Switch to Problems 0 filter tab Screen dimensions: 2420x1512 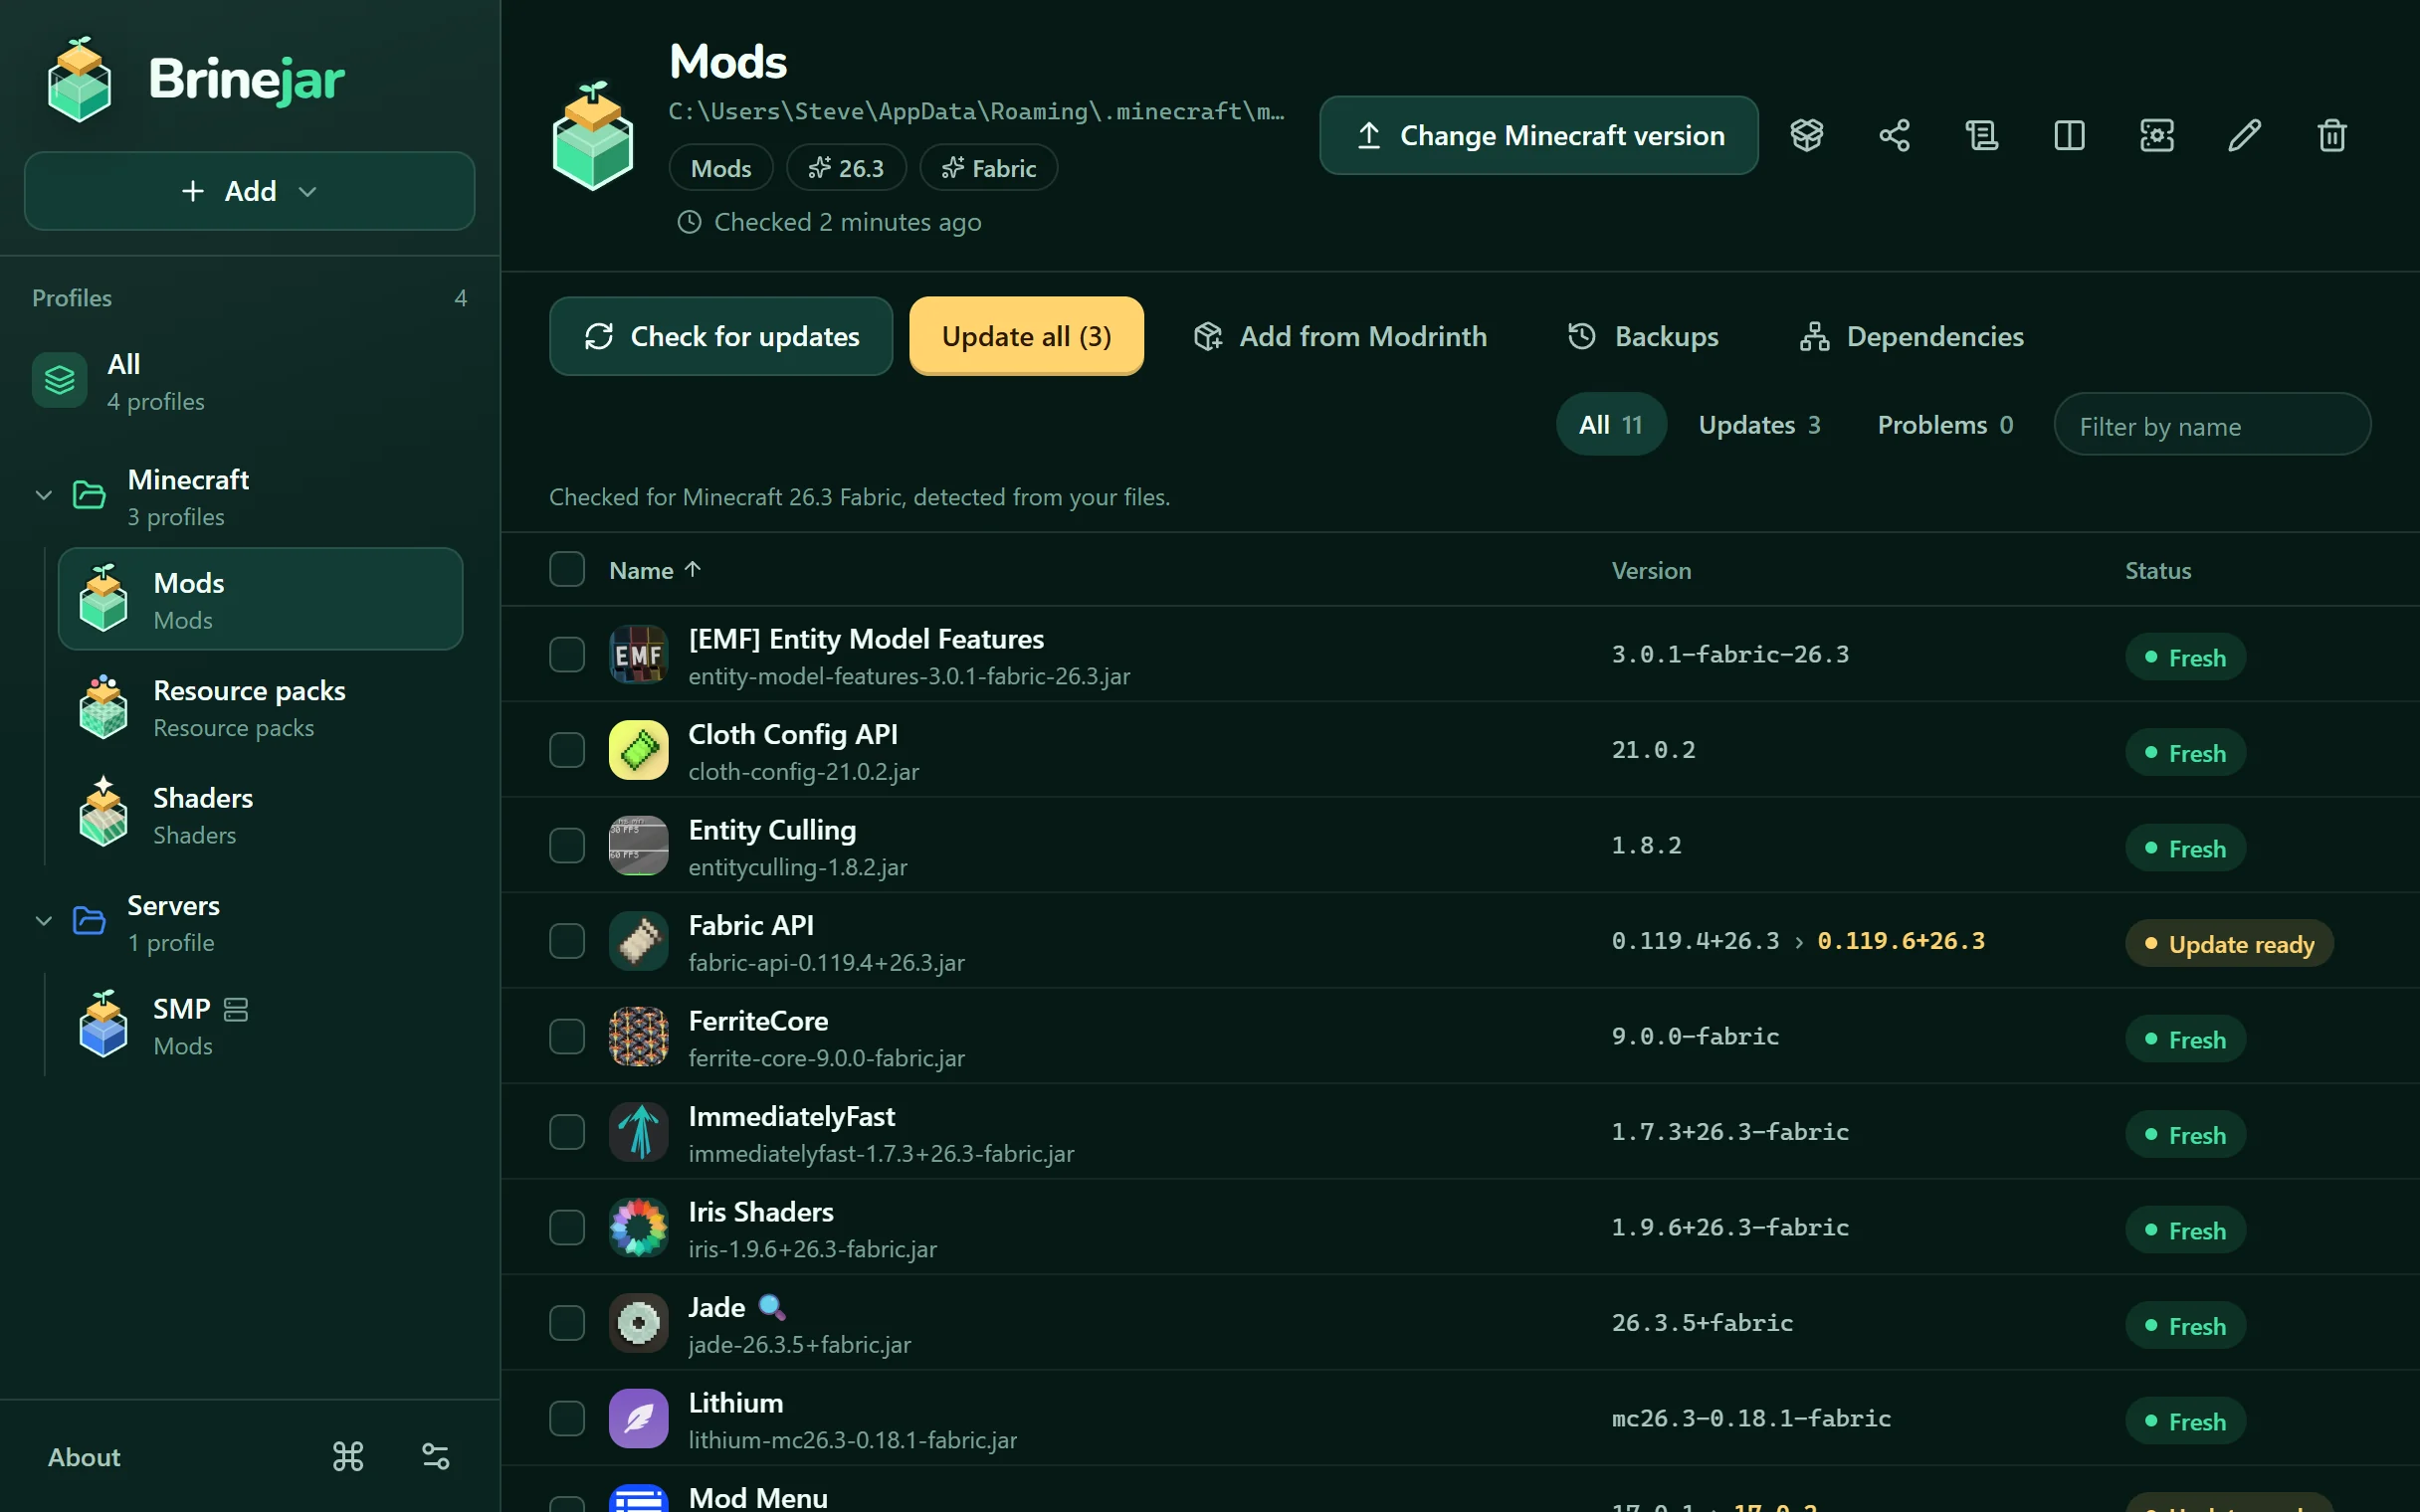1945,425
